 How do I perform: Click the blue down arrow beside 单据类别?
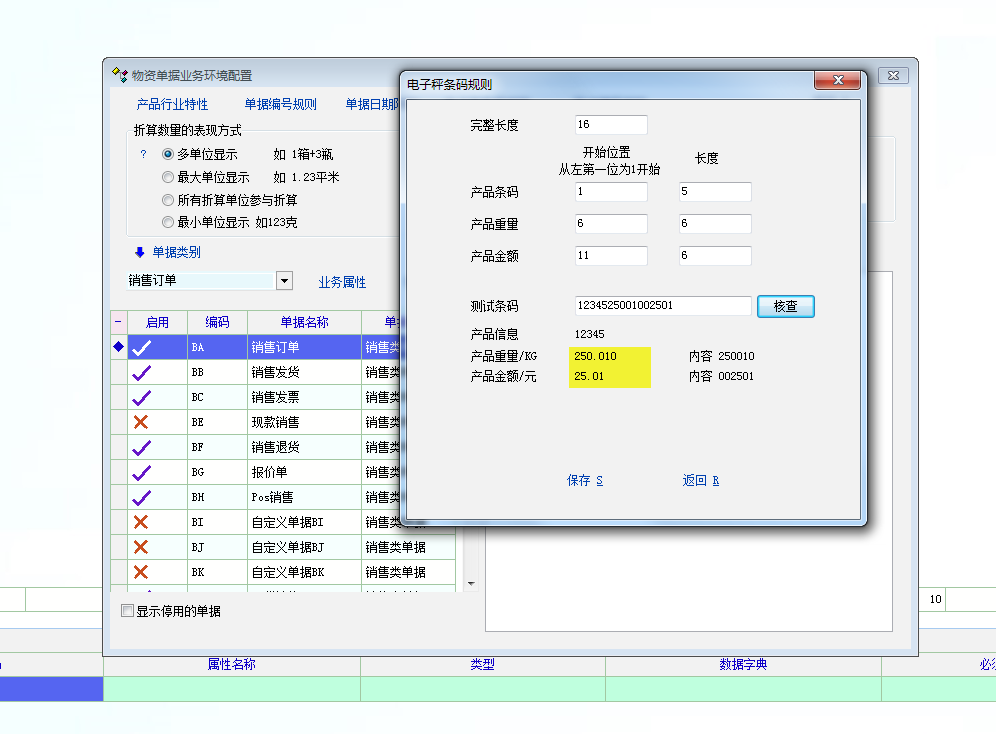[140, 252]
